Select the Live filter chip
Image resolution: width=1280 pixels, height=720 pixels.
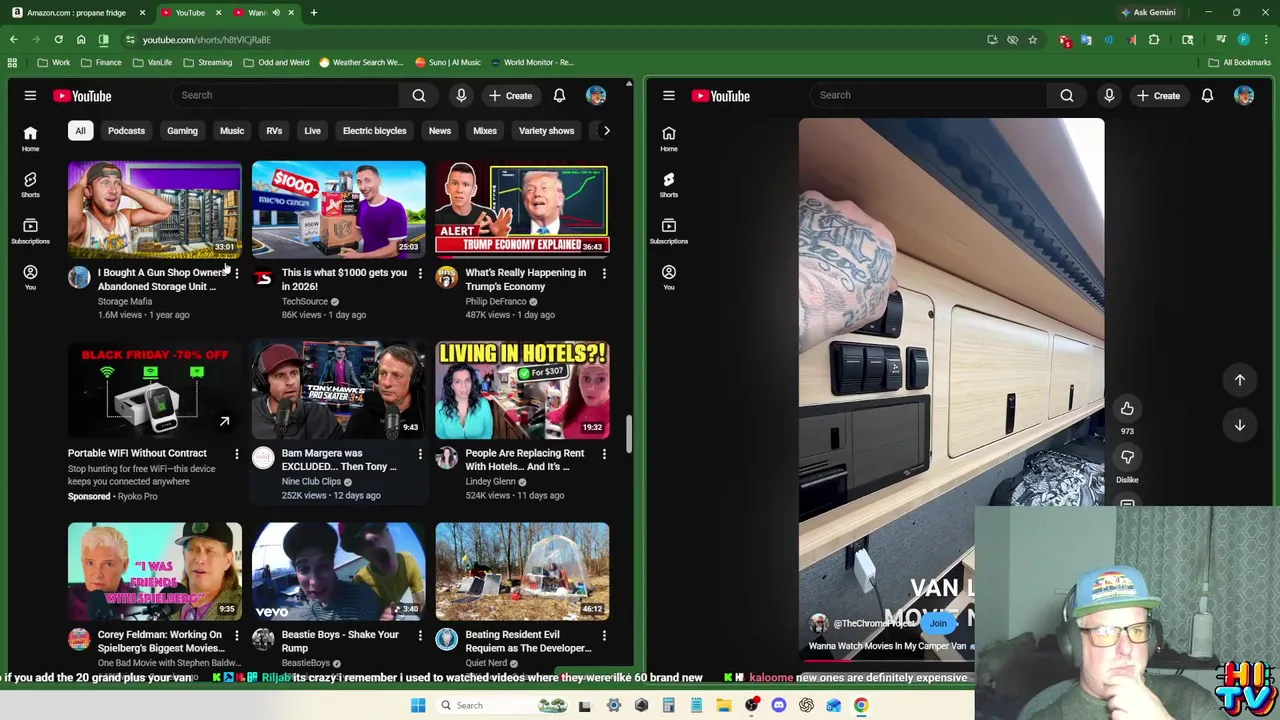pyautogui.click(x=312, y=131)
